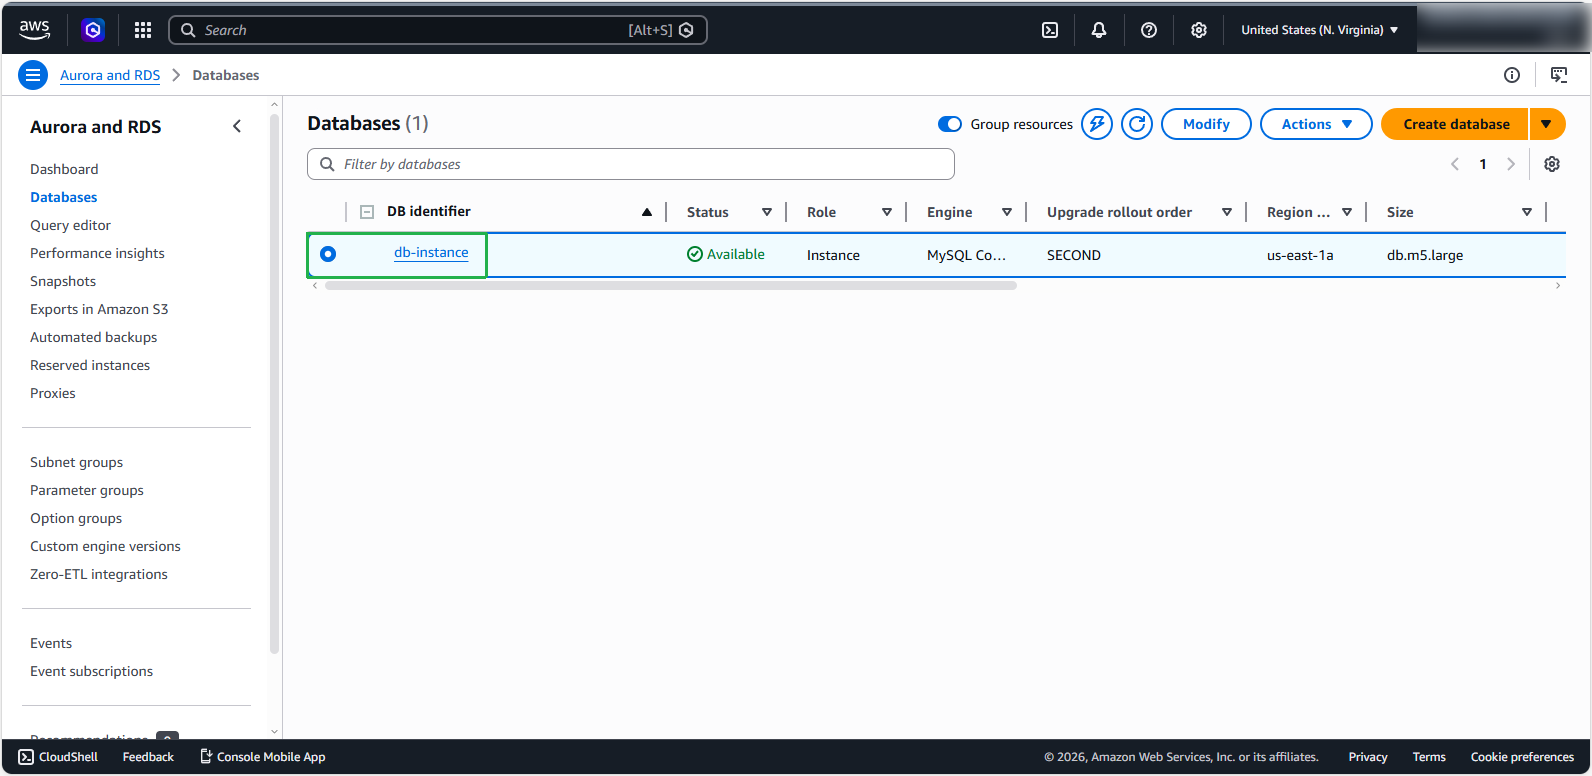Open Dashboard in sidebar

(64, 169)
